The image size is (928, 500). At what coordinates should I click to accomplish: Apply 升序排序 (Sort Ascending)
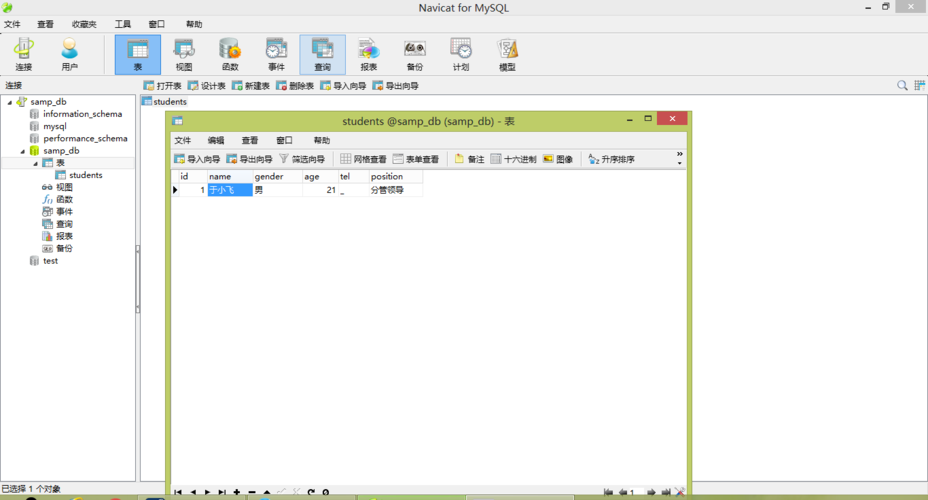pyautogui.click(x=611, y=159)
